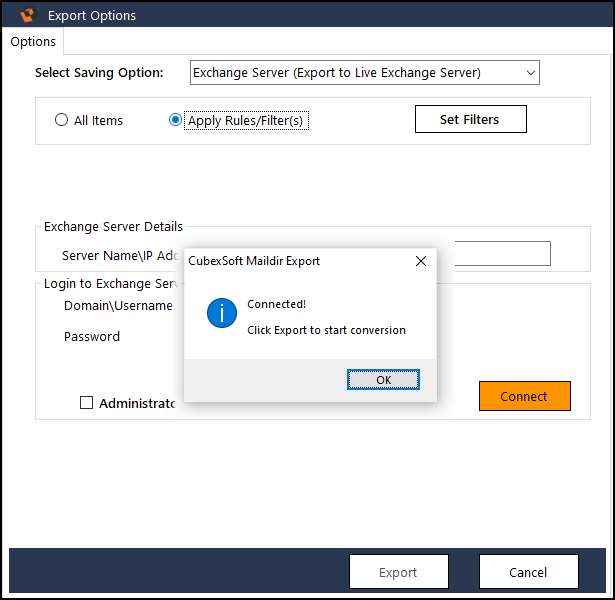
Task: Click the 'Connected!' message text
Action: tap(277, 304)
